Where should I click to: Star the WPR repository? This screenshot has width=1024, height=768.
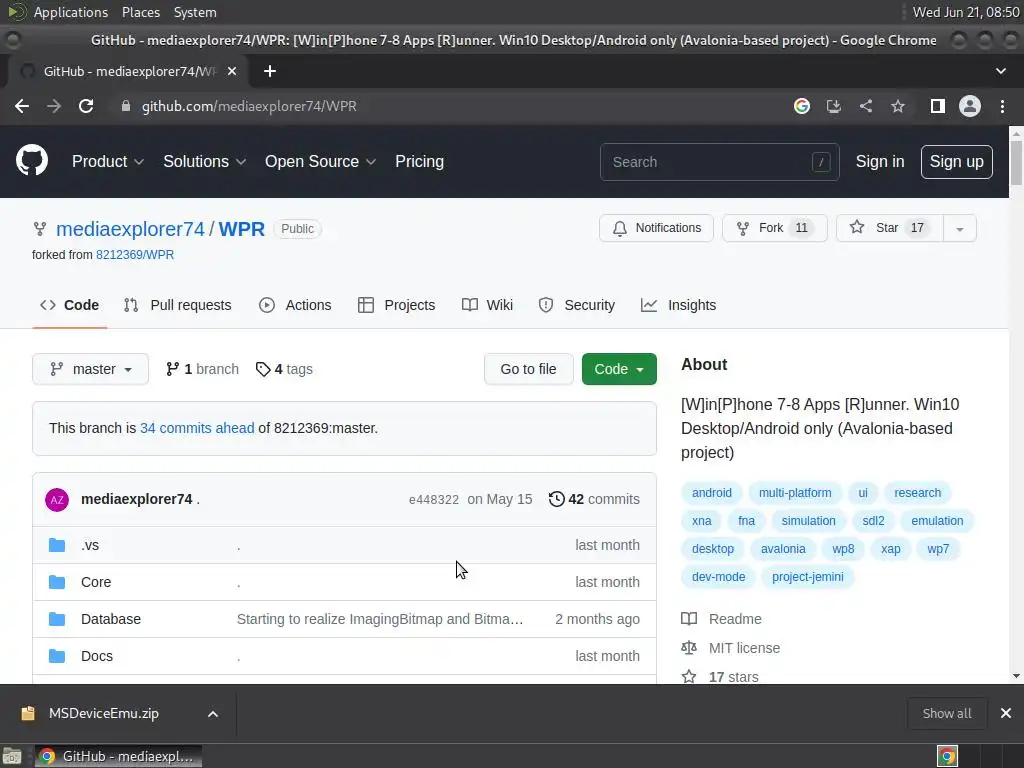889,228
